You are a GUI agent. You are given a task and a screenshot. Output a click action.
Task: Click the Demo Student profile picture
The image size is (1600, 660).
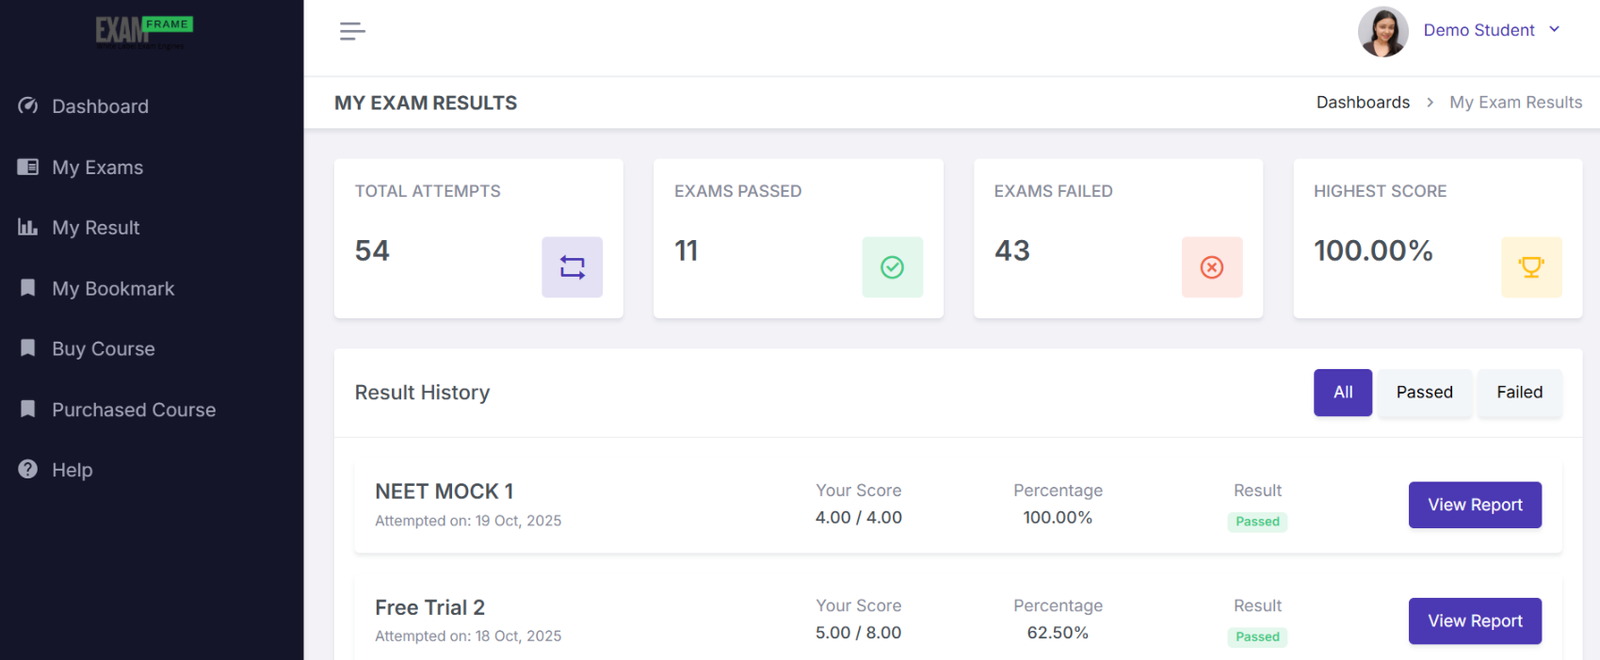(x=1383, y=30)
